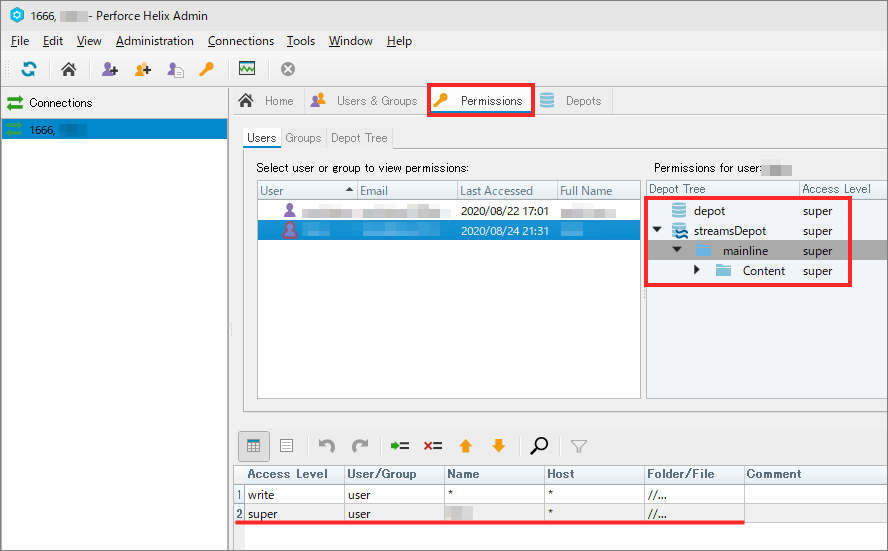Switch protections editor to table view
Screen dimensions: 888x551
click(x=253, y=446)
